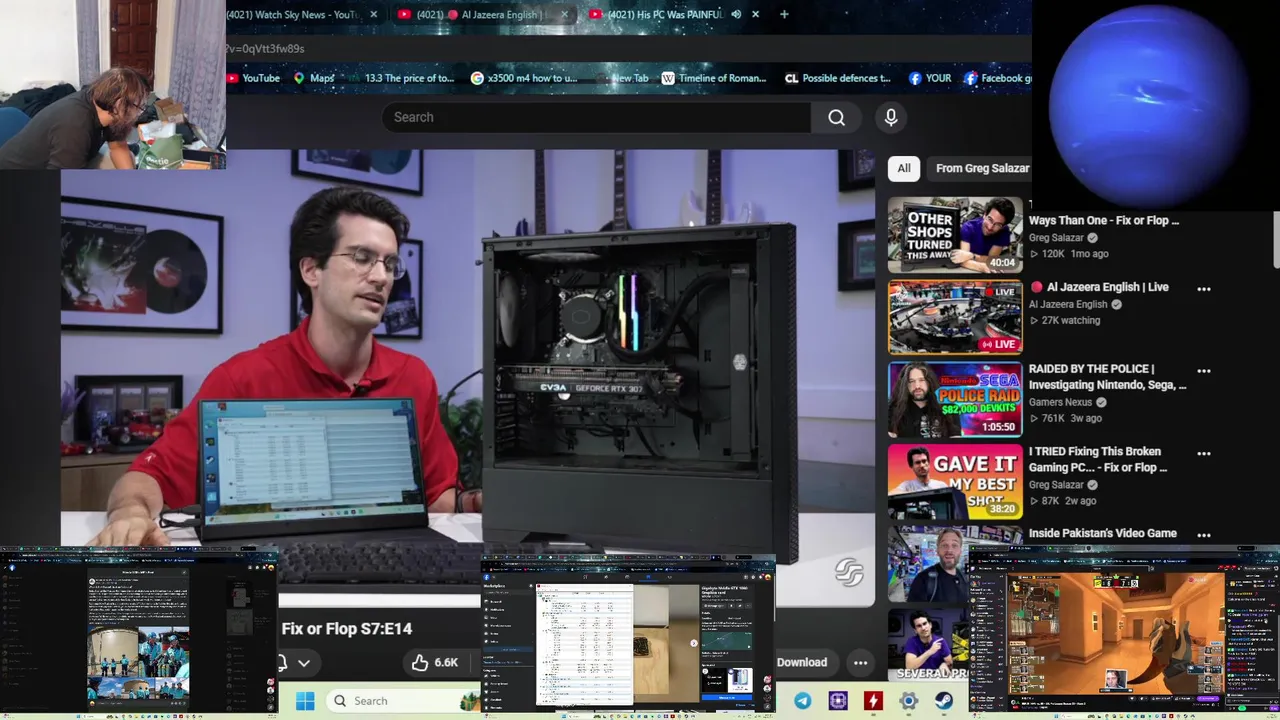Image resolution: width=1280 pixels, height=720 pixels.
Task: Open options for Al Jazeera English Live video
Action: 1204,289
